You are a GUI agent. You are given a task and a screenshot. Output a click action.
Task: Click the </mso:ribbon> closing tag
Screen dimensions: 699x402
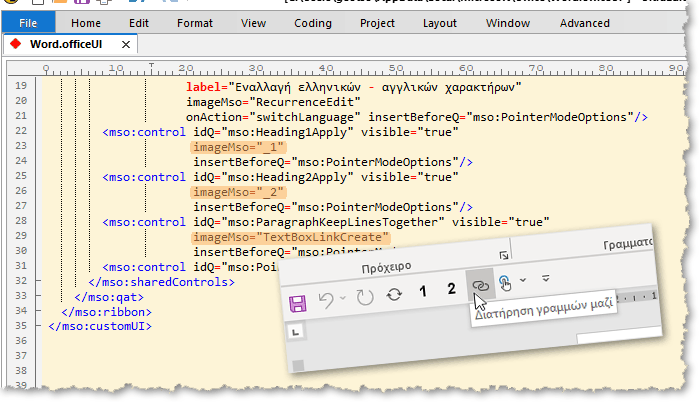[x=107, y=312]
